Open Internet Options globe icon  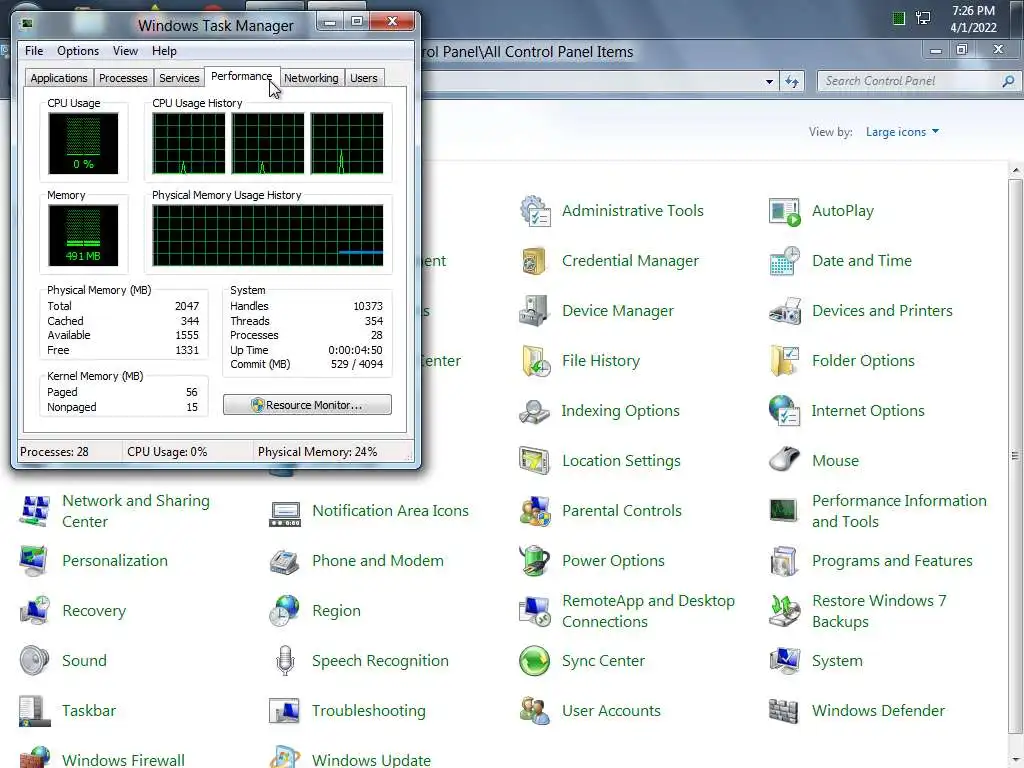(x=784, y=411)
